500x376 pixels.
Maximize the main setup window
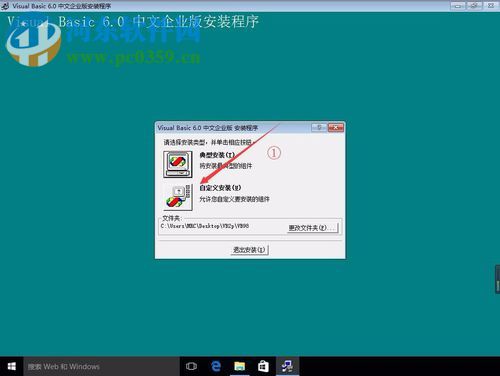coord(475,6)
